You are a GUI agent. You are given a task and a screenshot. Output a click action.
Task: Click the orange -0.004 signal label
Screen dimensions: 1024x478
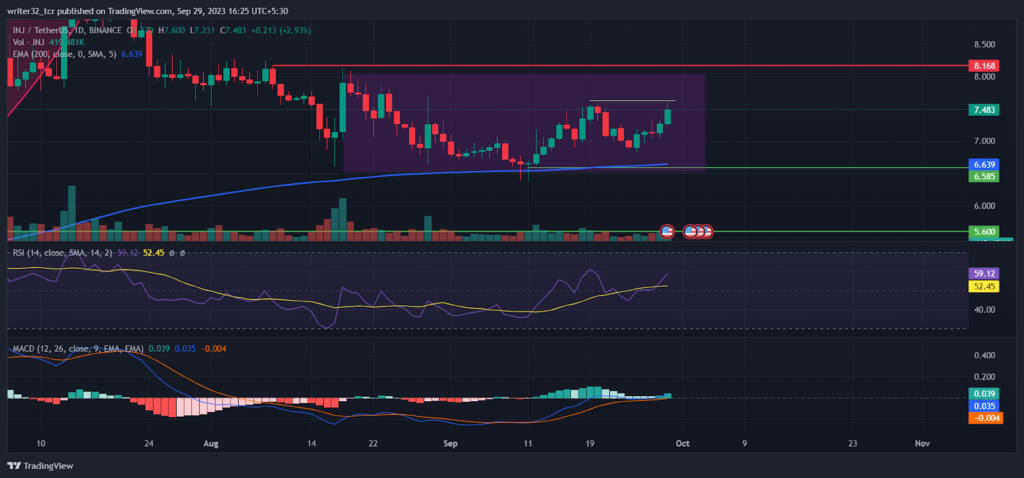[x=984, y=417]
